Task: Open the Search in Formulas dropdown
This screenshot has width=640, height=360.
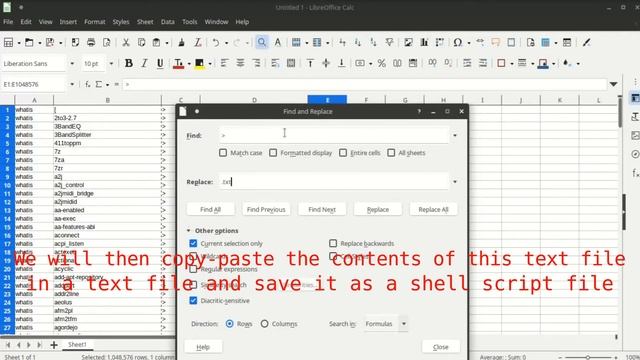Action: pyautogui.click(x=404, y=324)
